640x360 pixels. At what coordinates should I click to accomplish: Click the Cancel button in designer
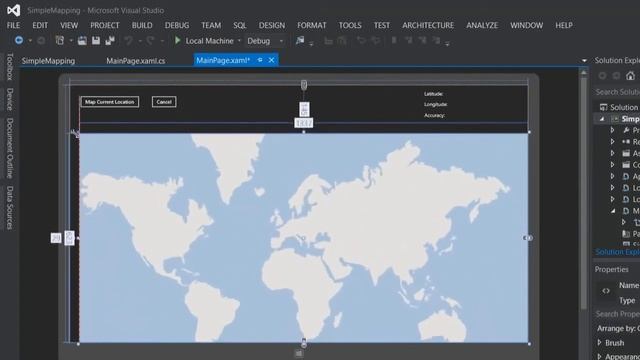(x=164, y=102)
